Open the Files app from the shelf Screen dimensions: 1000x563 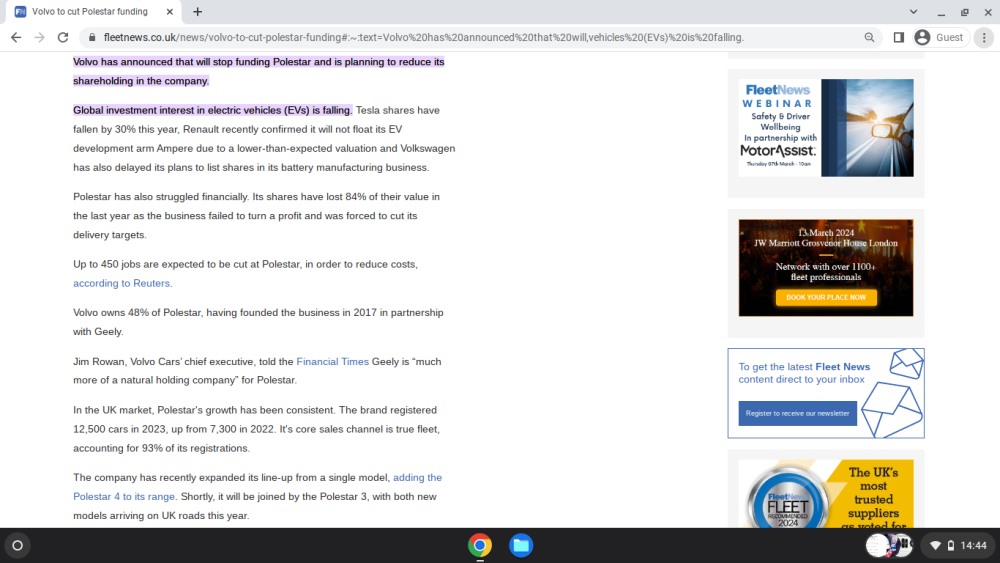pyautogui.click(x=521, y=546)
